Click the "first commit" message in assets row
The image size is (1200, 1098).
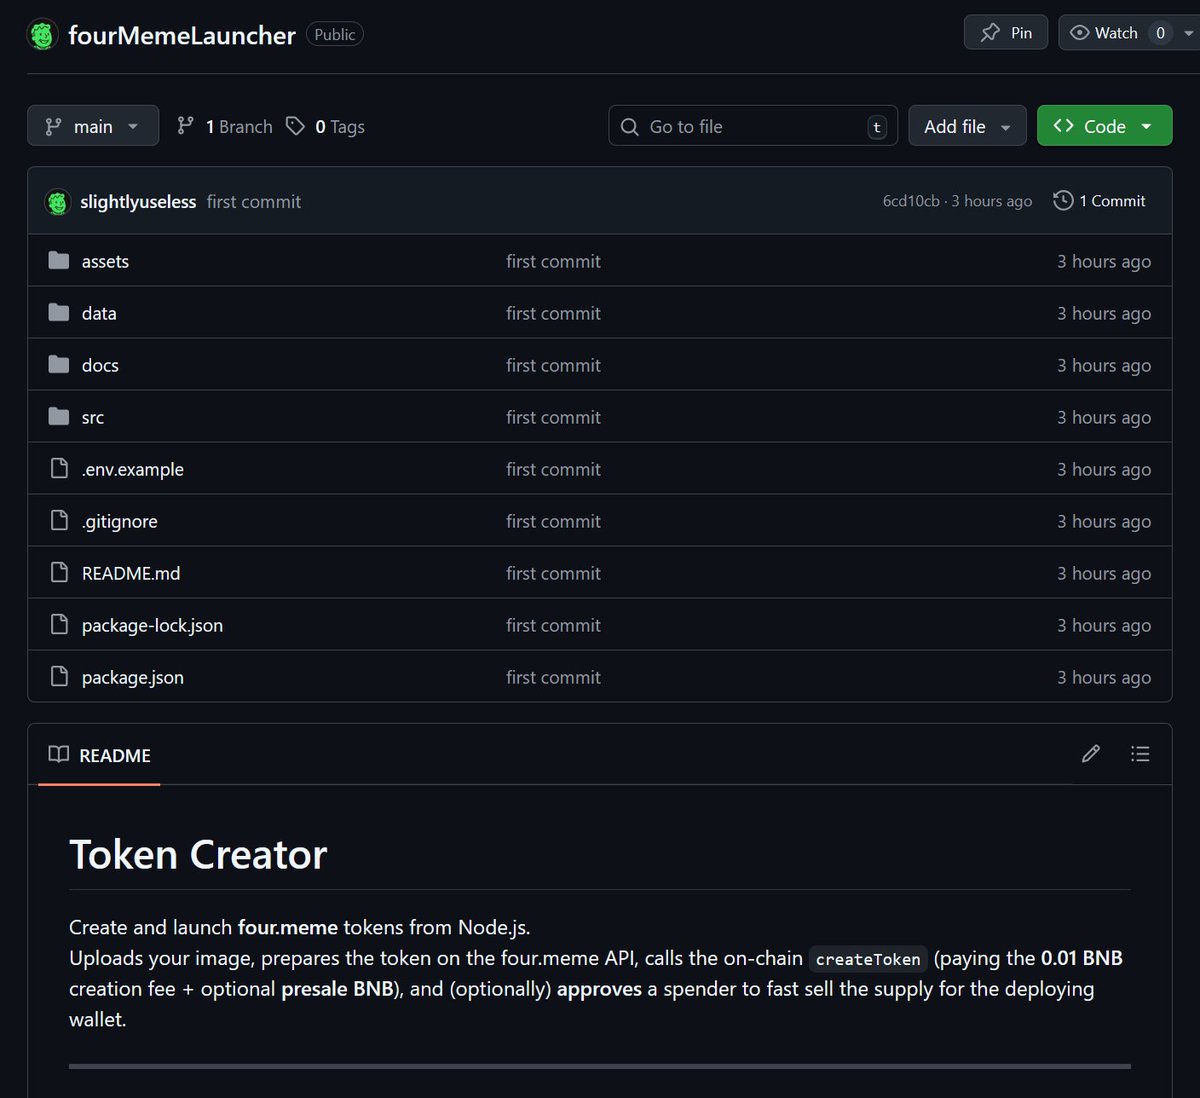553,261
